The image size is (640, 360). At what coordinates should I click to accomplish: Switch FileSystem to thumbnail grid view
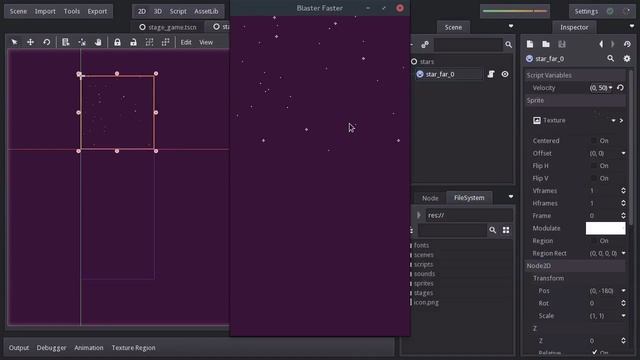coord(506,230)
